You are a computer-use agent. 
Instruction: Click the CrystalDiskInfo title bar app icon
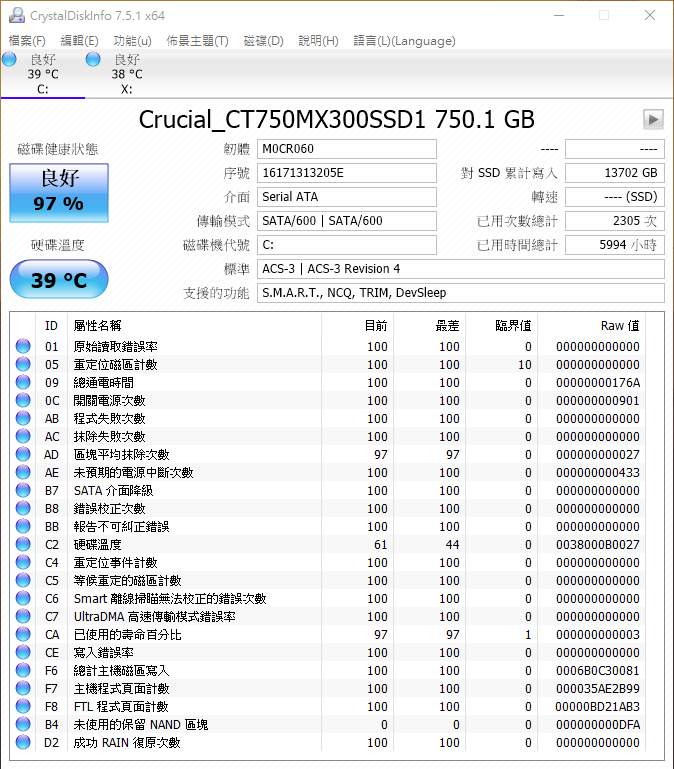[x=17, y=15]
